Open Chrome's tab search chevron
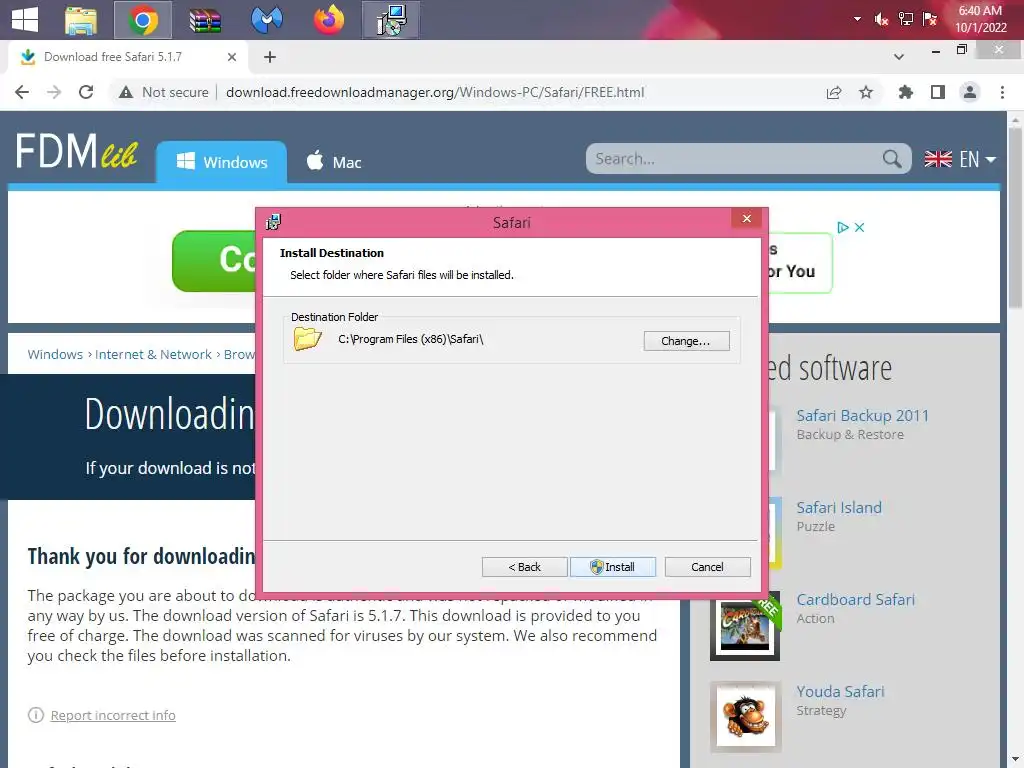Screen dimensions: 1024x768 899,57
